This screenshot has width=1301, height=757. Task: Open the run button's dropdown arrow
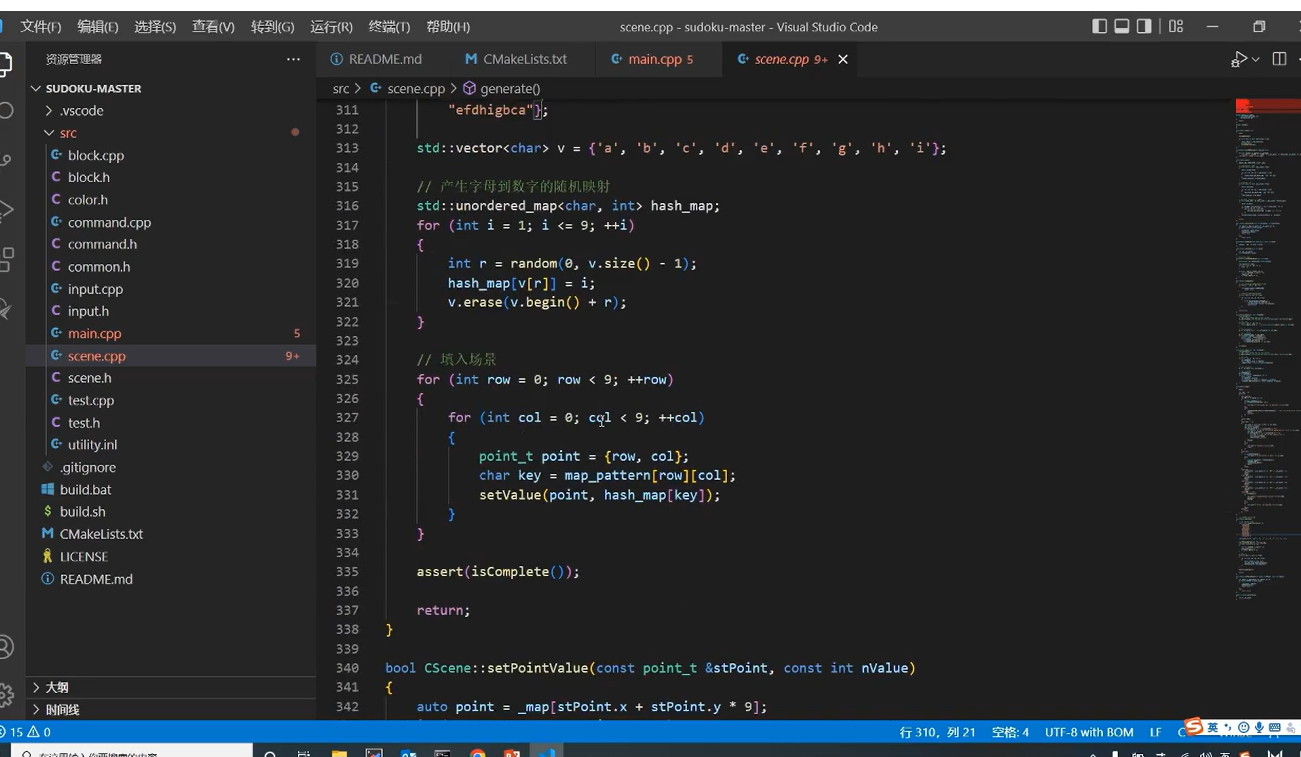(x=1256, y=59)
